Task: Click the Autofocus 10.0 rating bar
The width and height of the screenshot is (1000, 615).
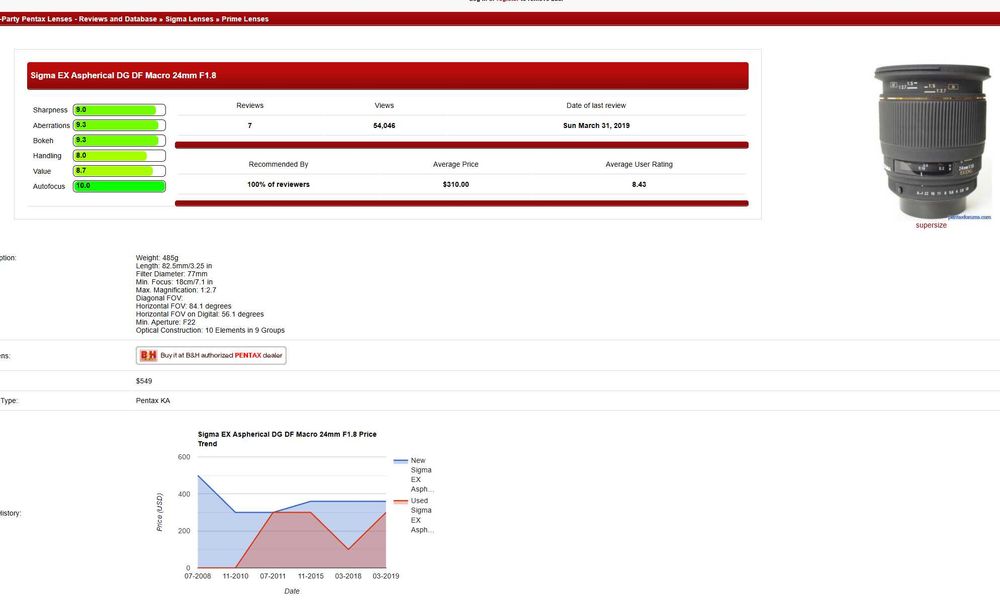Action: [119, 186]
